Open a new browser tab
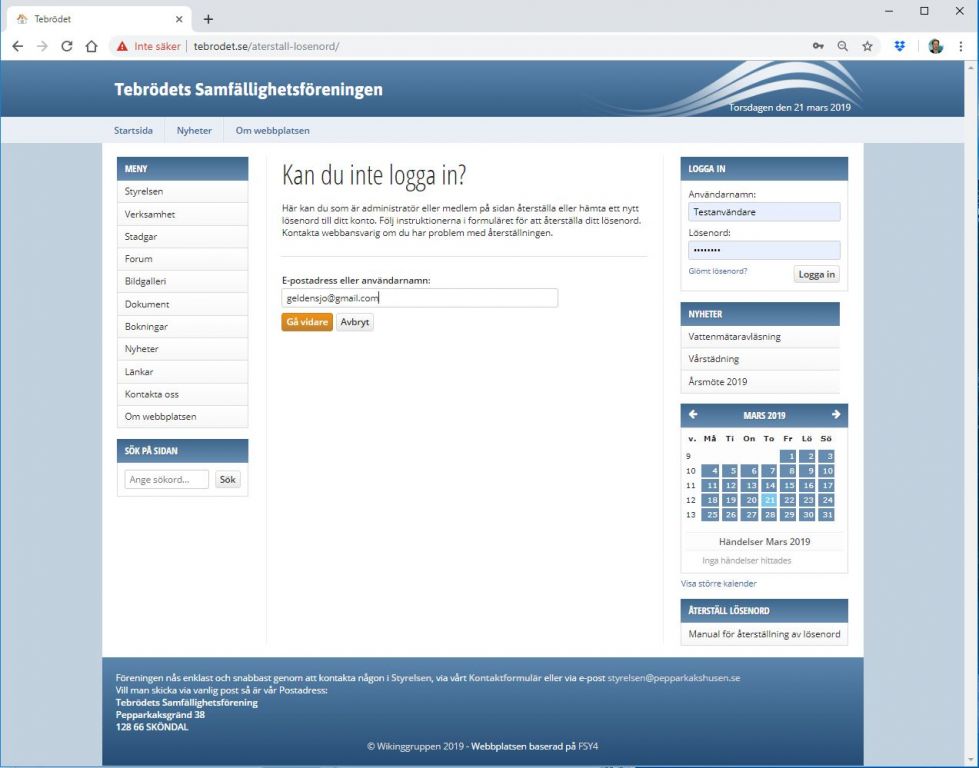 208,19
